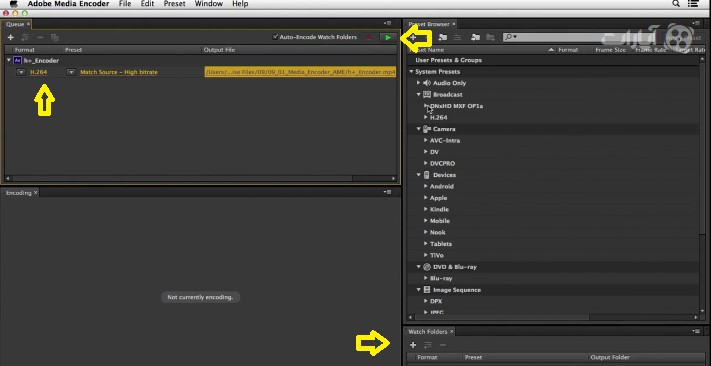Import presets in Preset Browser
711x366 pixels.
[475, 38]
